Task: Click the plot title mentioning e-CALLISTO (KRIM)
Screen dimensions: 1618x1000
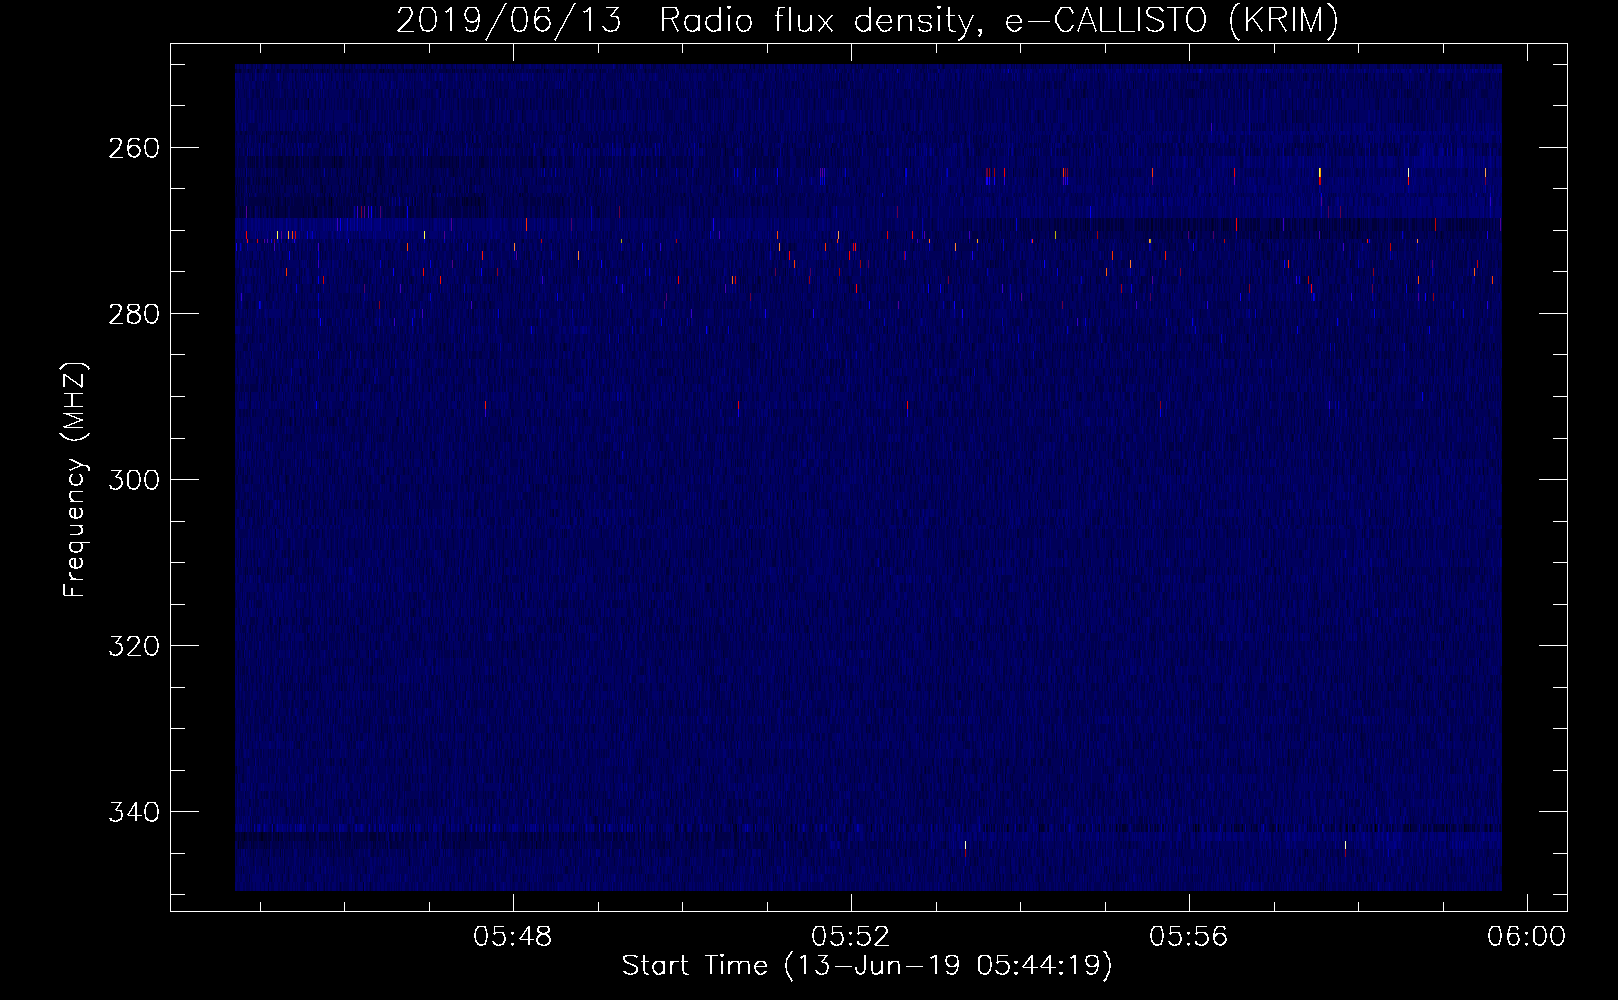Action: 867,20
